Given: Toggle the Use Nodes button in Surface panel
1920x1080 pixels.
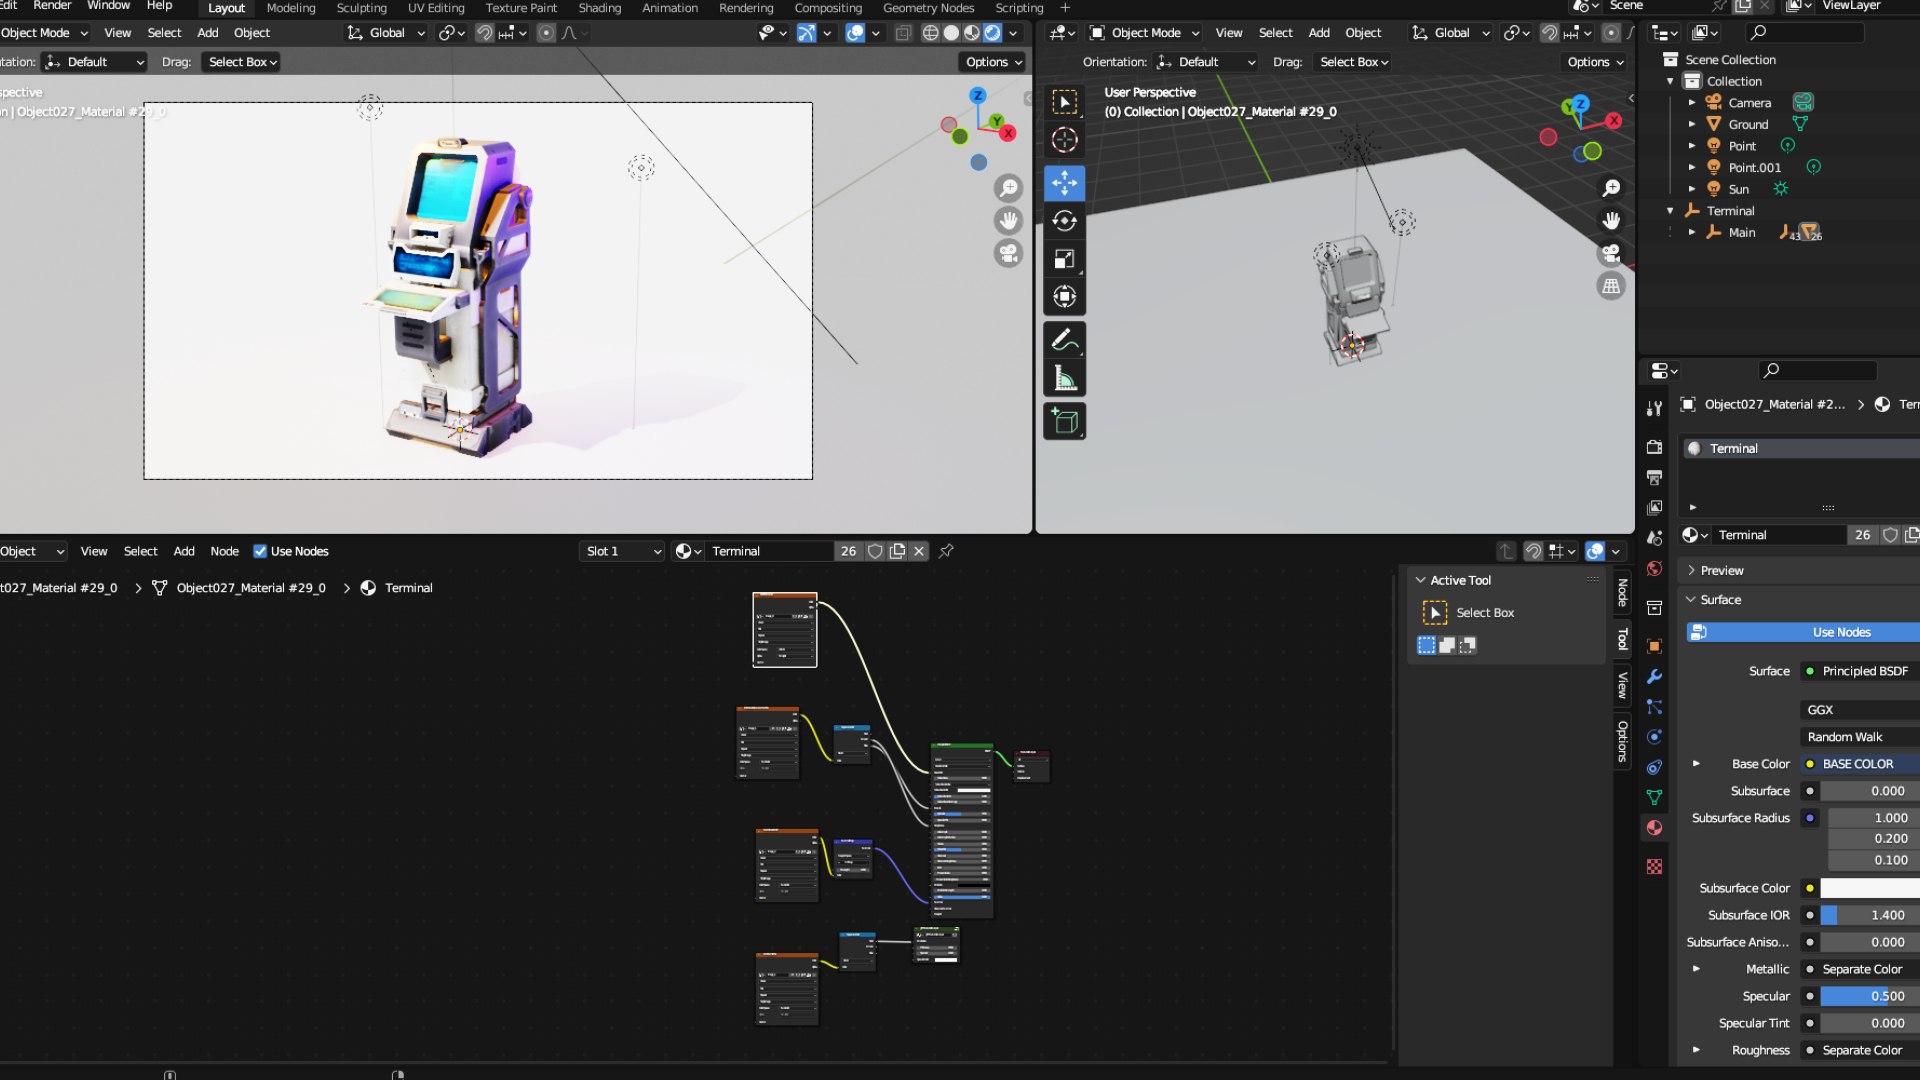Looking at the screenshot, I should click(1802, 632).
